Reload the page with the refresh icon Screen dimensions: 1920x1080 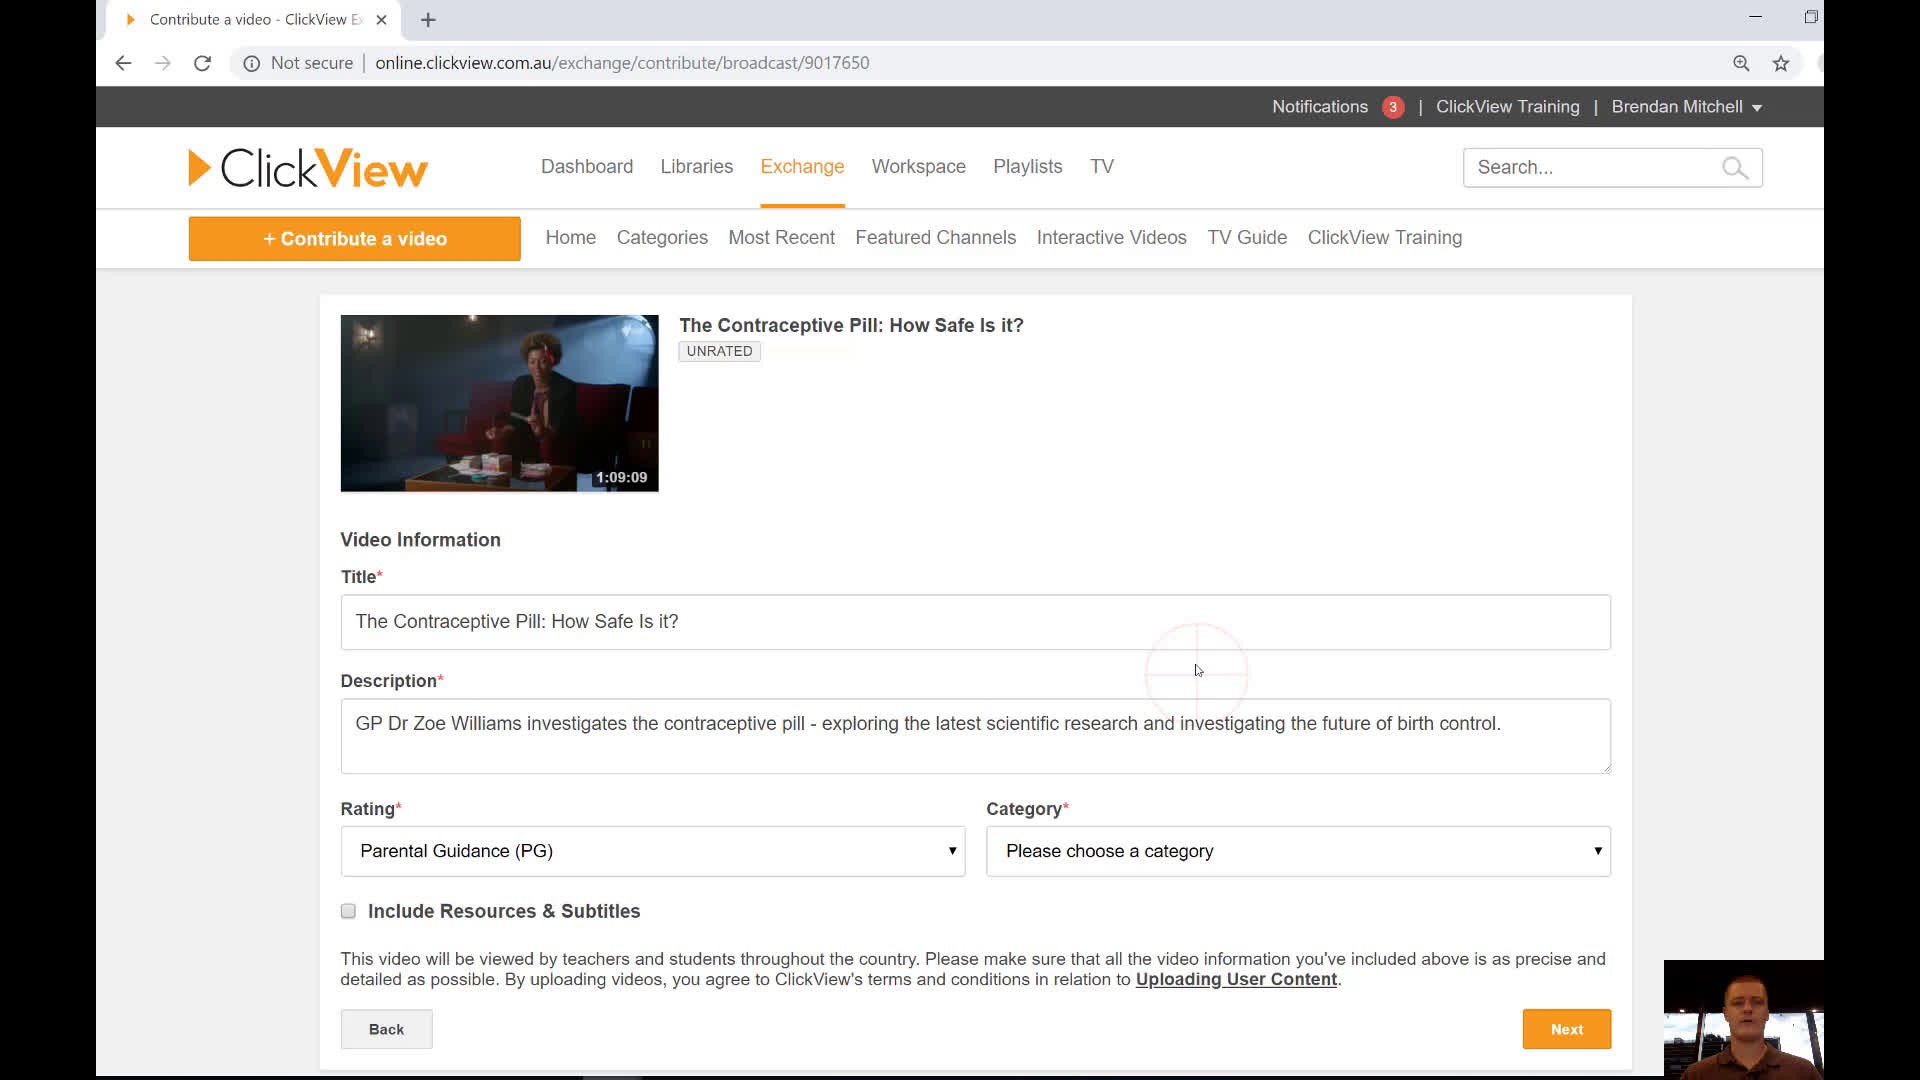click(x=202, y=63)
